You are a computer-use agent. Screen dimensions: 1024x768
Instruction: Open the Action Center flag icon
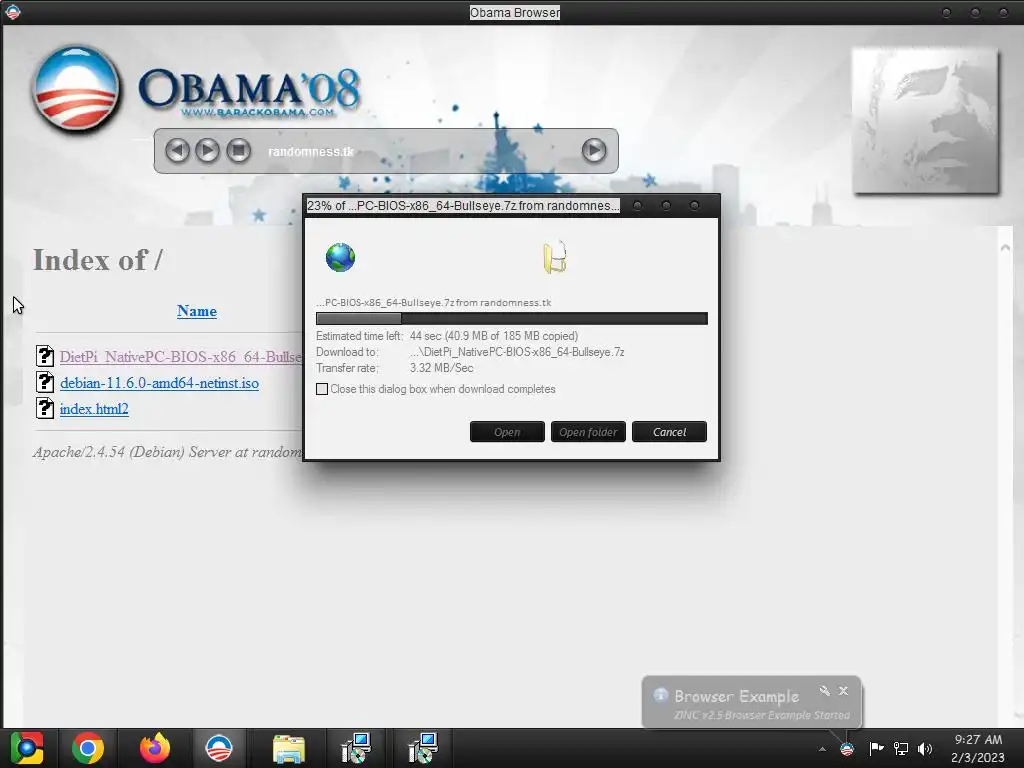coord(876,748)
